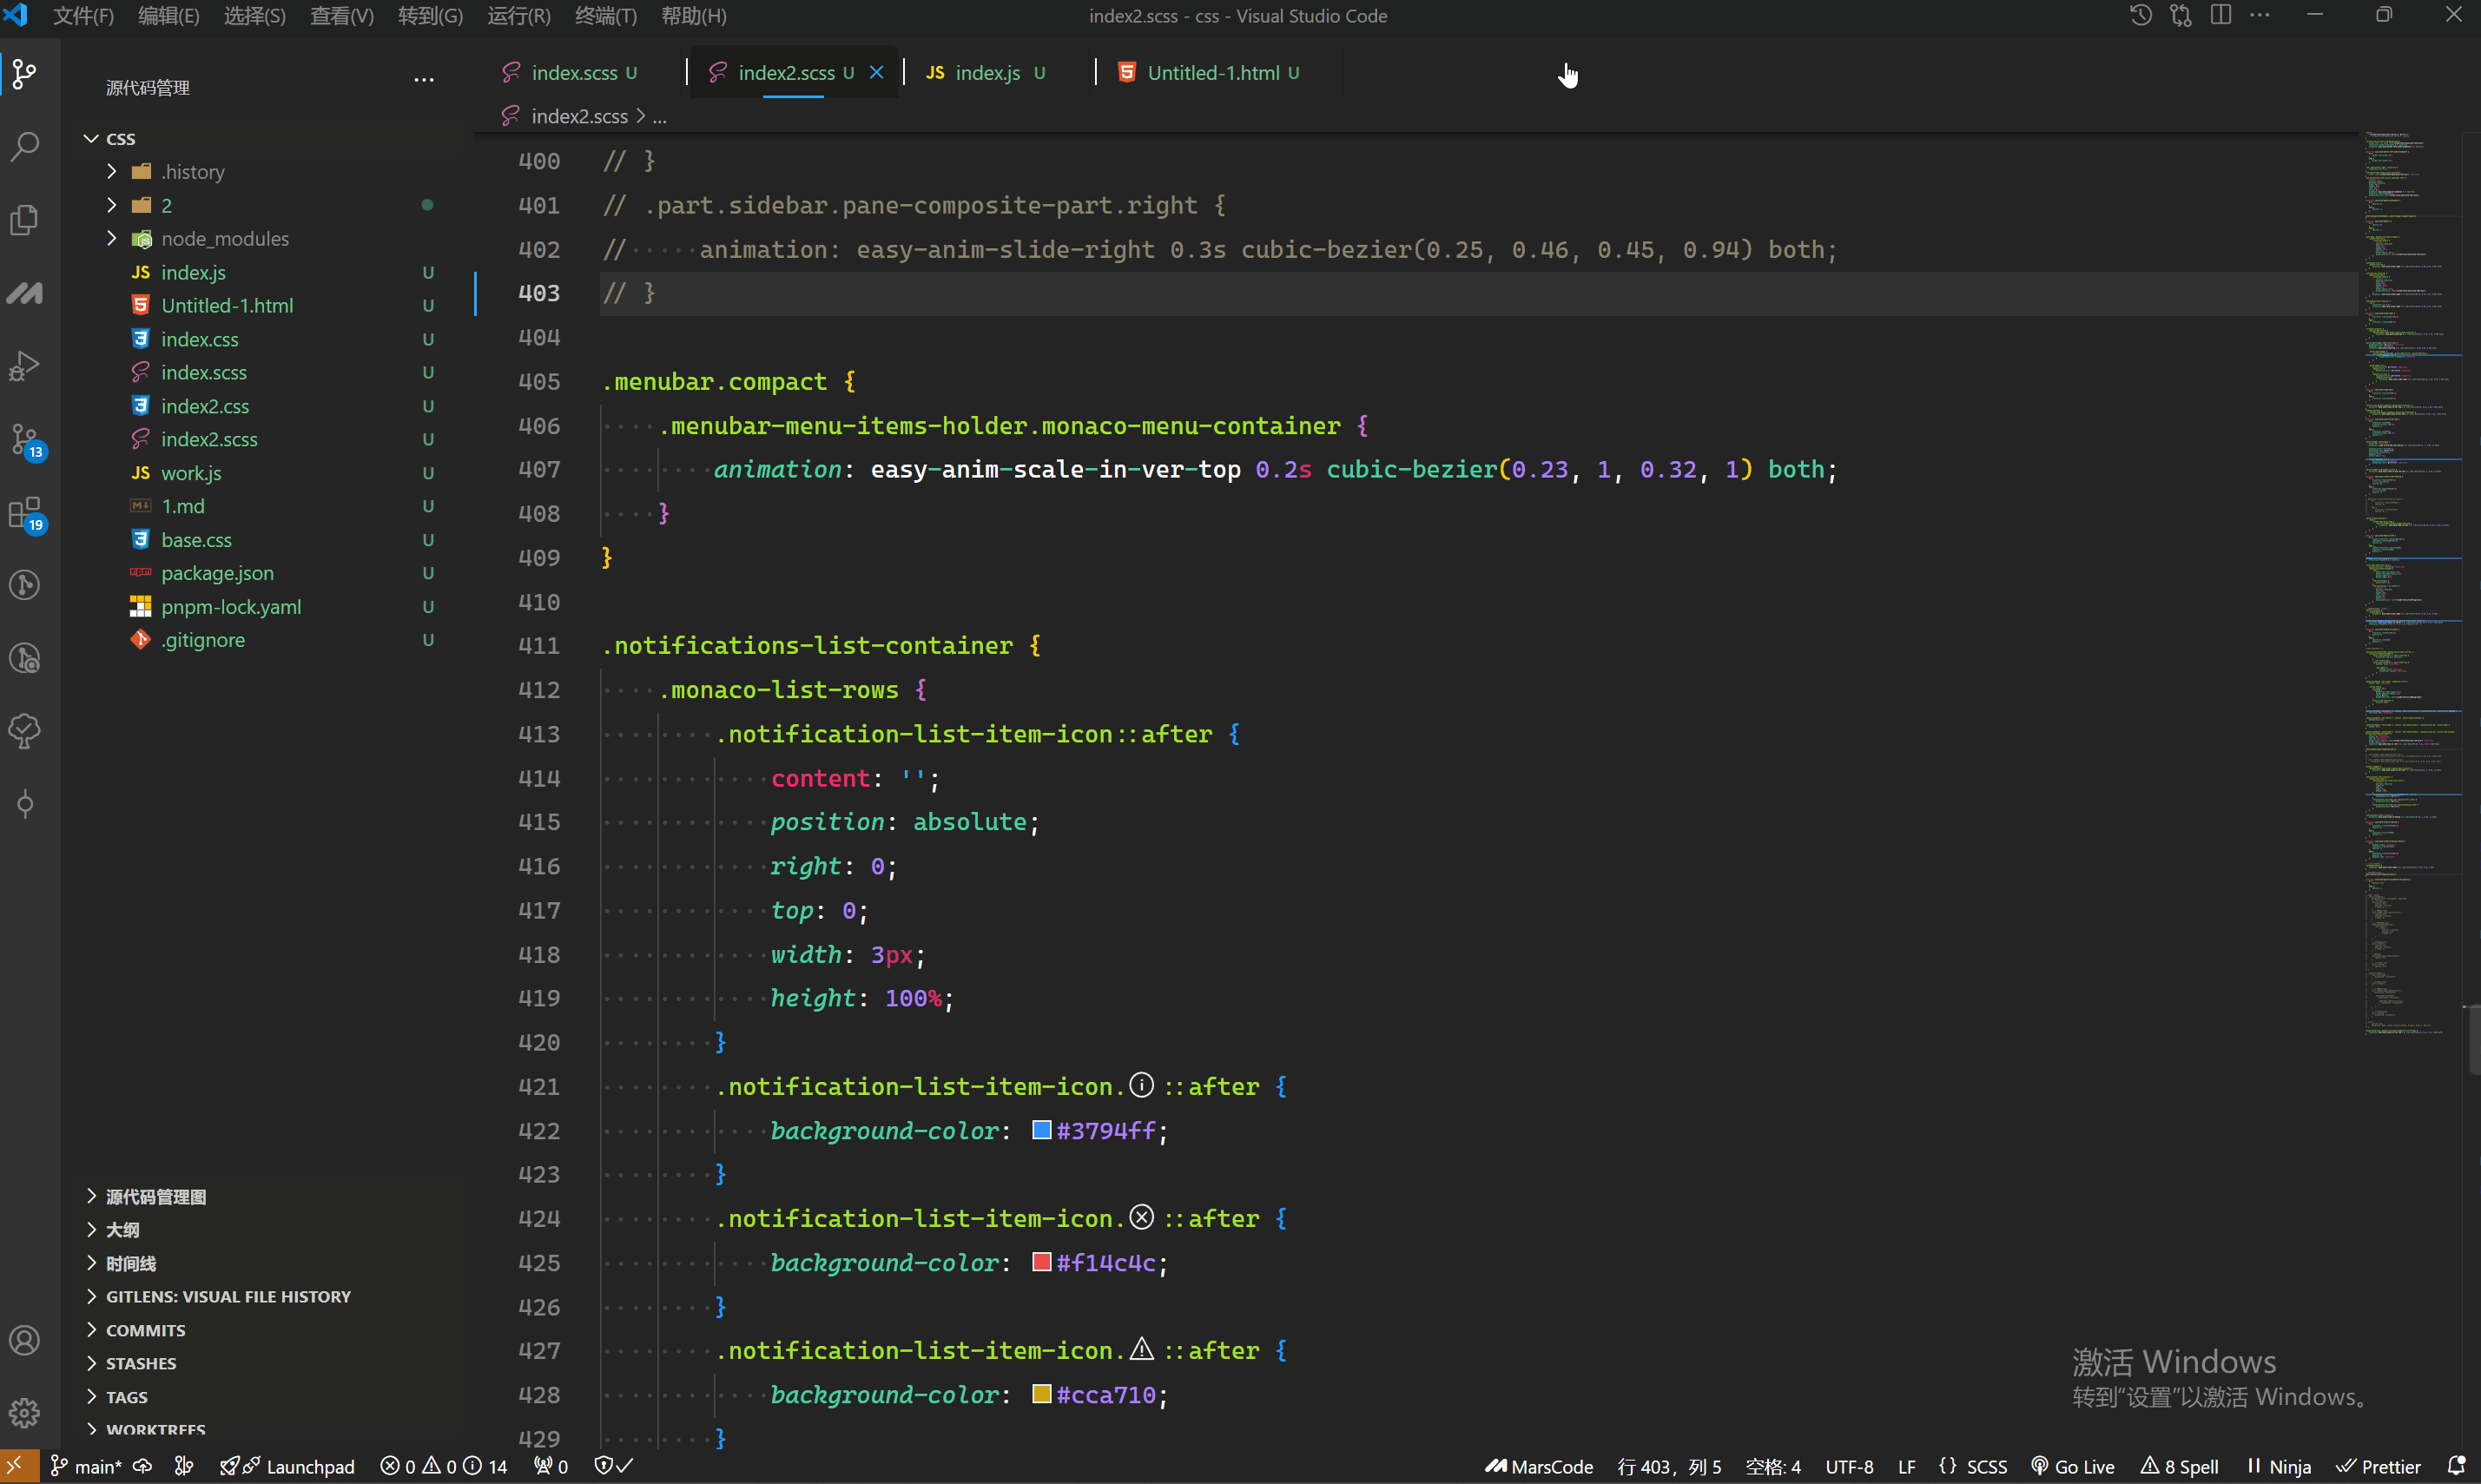
Task: Toggle Go Live server in status bar
Action: tap(2073, 1466)
